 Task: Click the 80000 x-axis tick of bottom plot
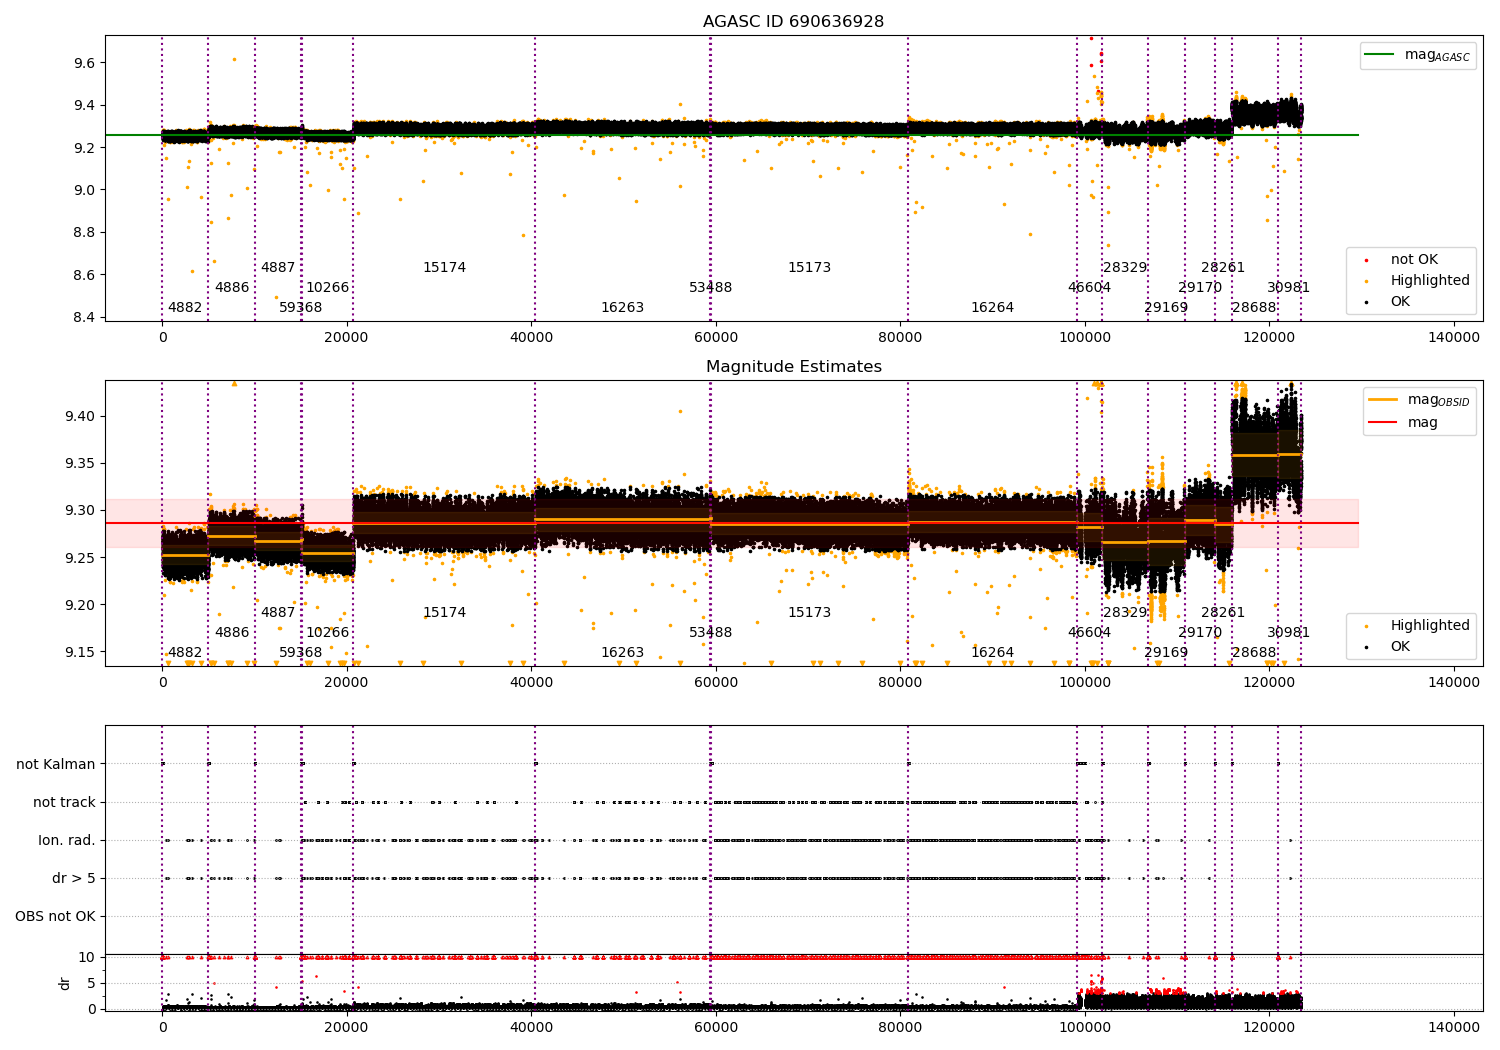click(900, 1026)
